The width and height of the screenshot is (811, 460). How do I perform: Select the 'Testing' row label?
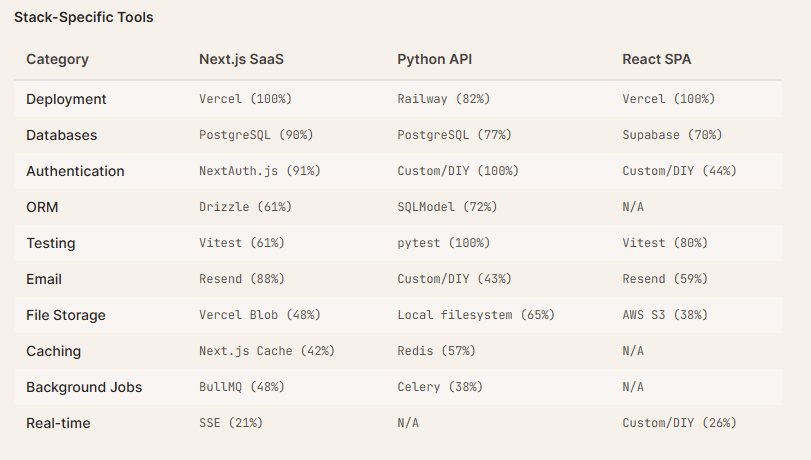click(51, 243)
